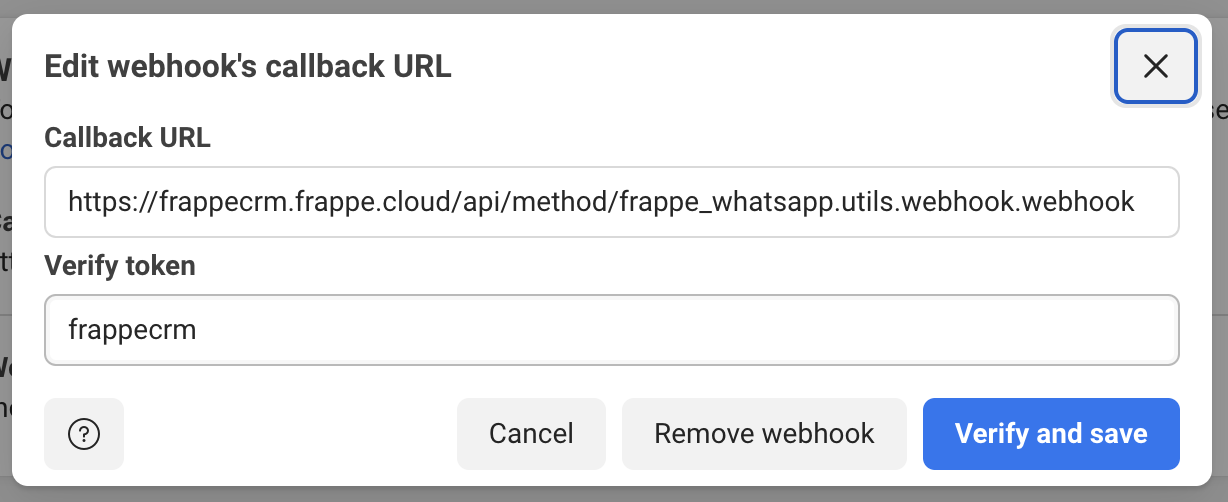
Task: Cancel editing the webhook callback
Action: click(531, 434)
